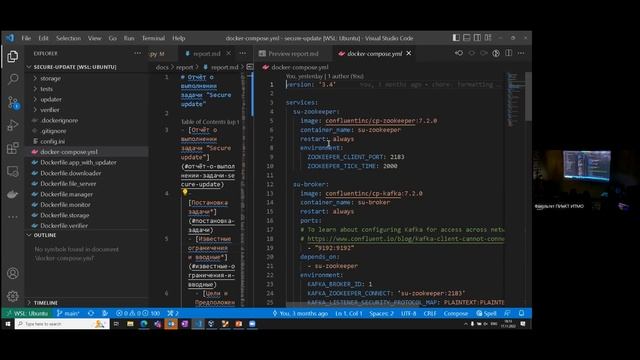Toggle panel layout button in title bar
The height and width of the screenshot is (360, 640).
pos(467,38)
